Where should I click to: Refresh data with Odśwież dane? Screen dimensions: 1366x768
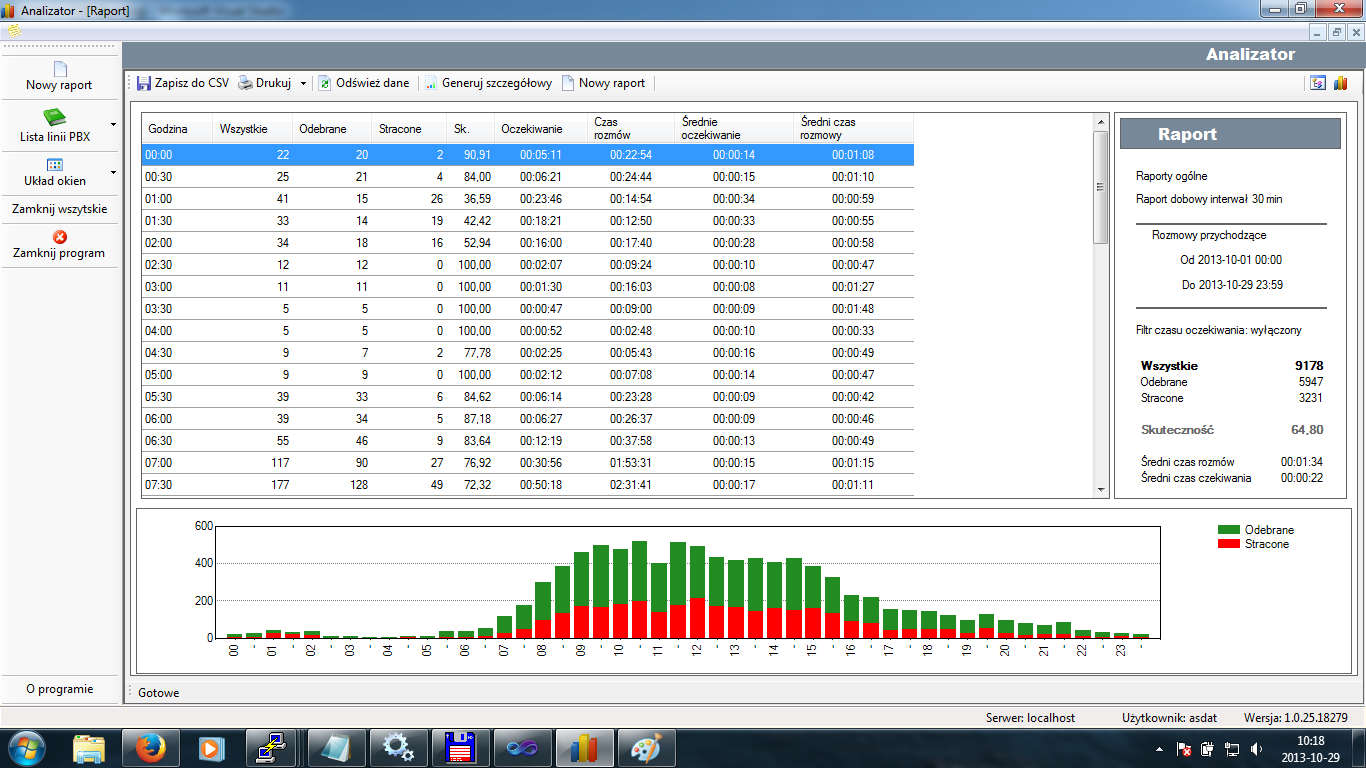364,83
